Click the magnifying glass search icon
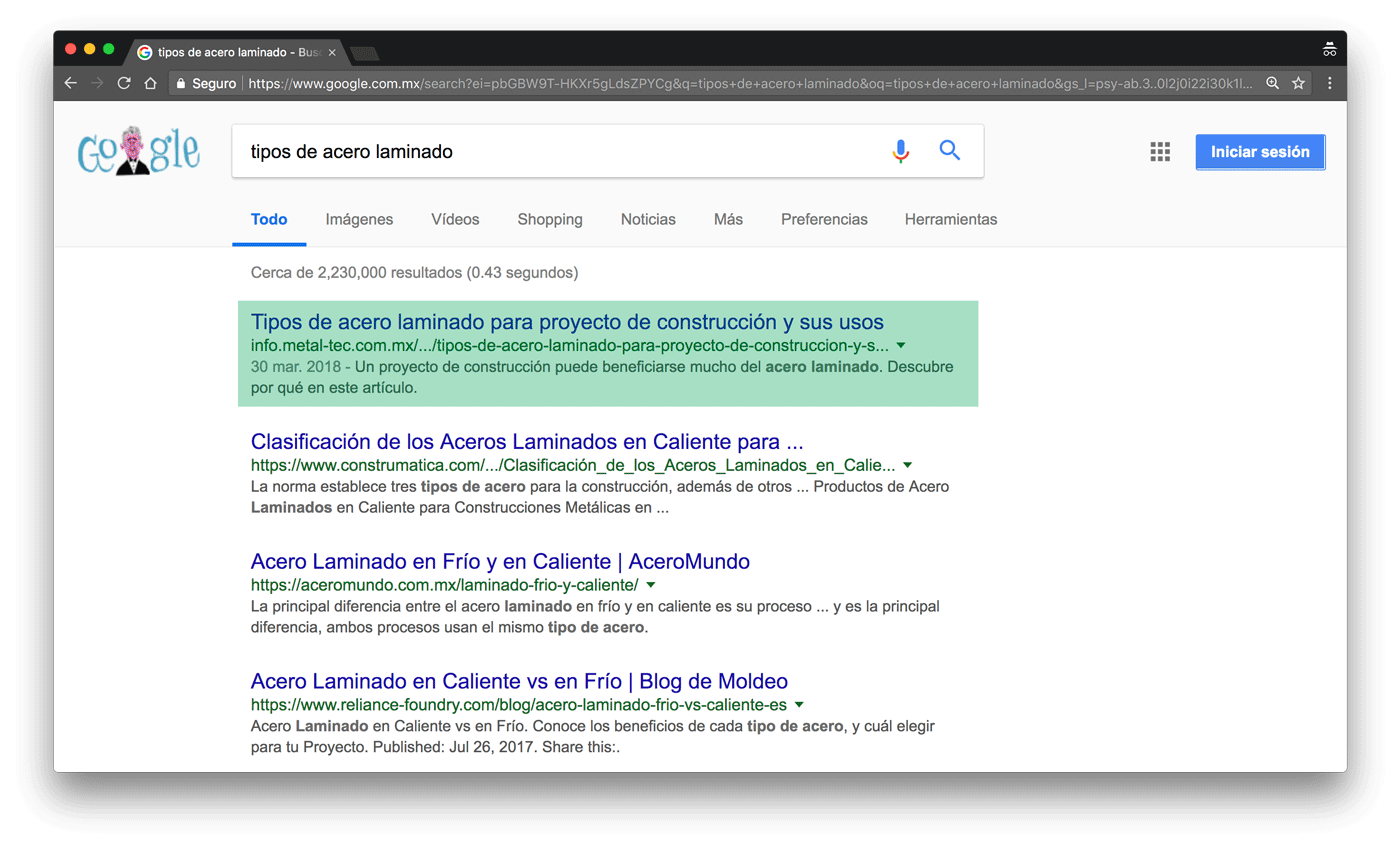 948,149
